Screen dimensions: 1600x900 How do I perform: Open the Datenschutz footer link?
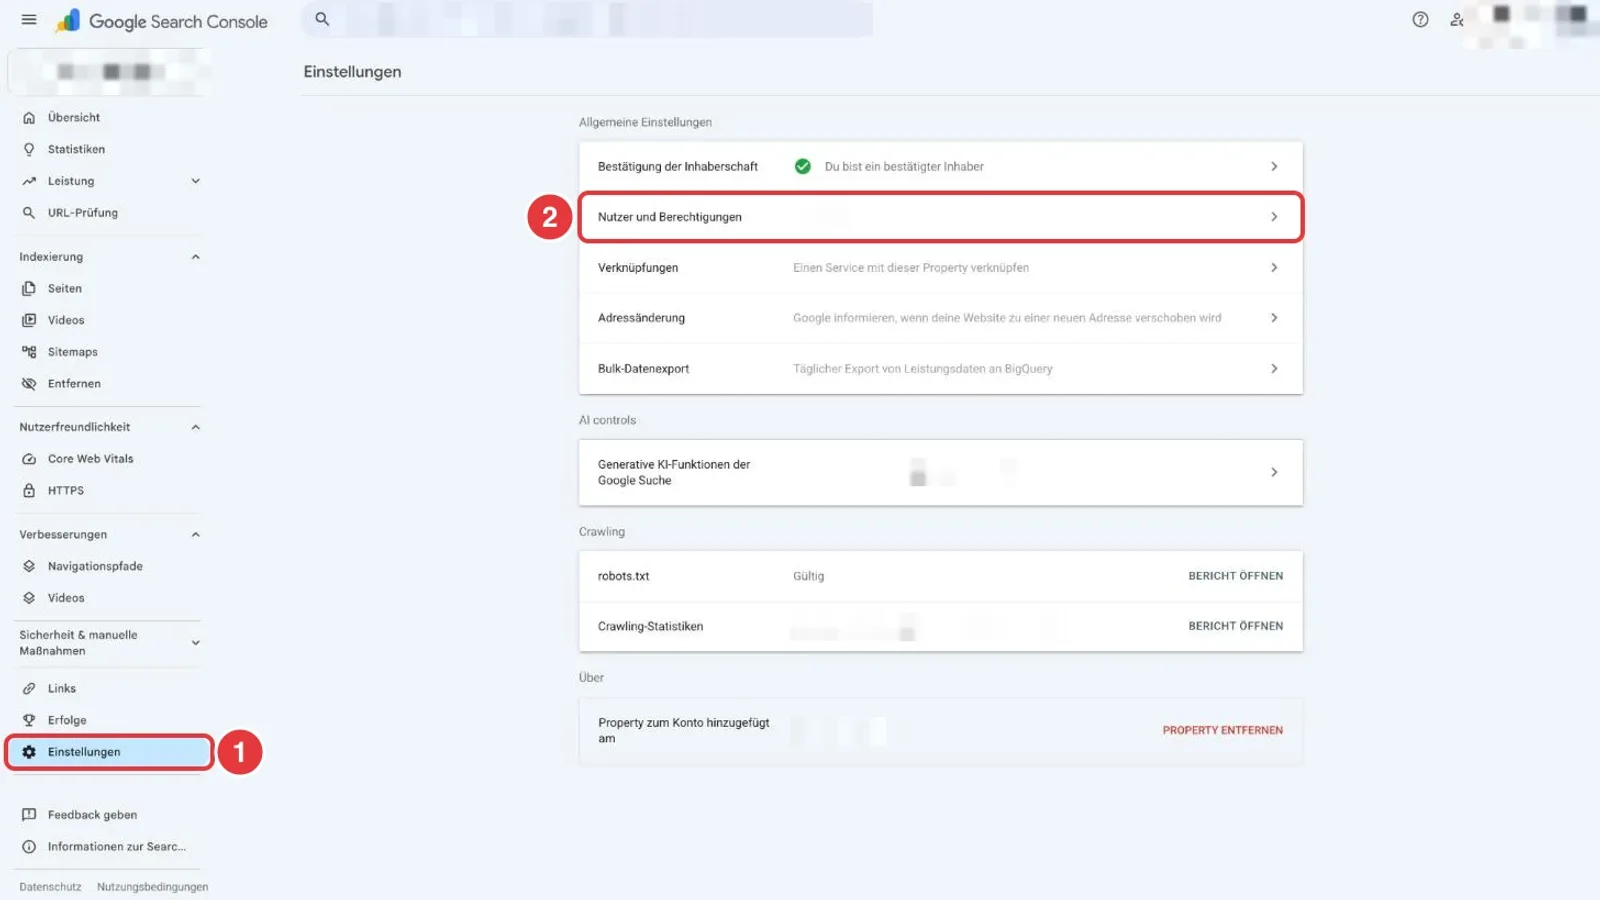(x=50, y=887)
